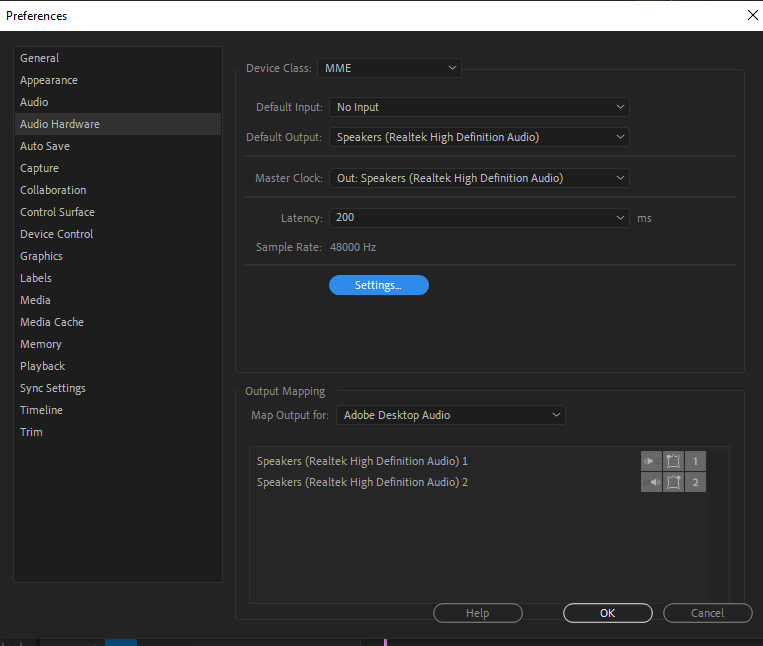Screen dimensions: 763x646
Task: Open Media Cache preferences
Action: 118,322
